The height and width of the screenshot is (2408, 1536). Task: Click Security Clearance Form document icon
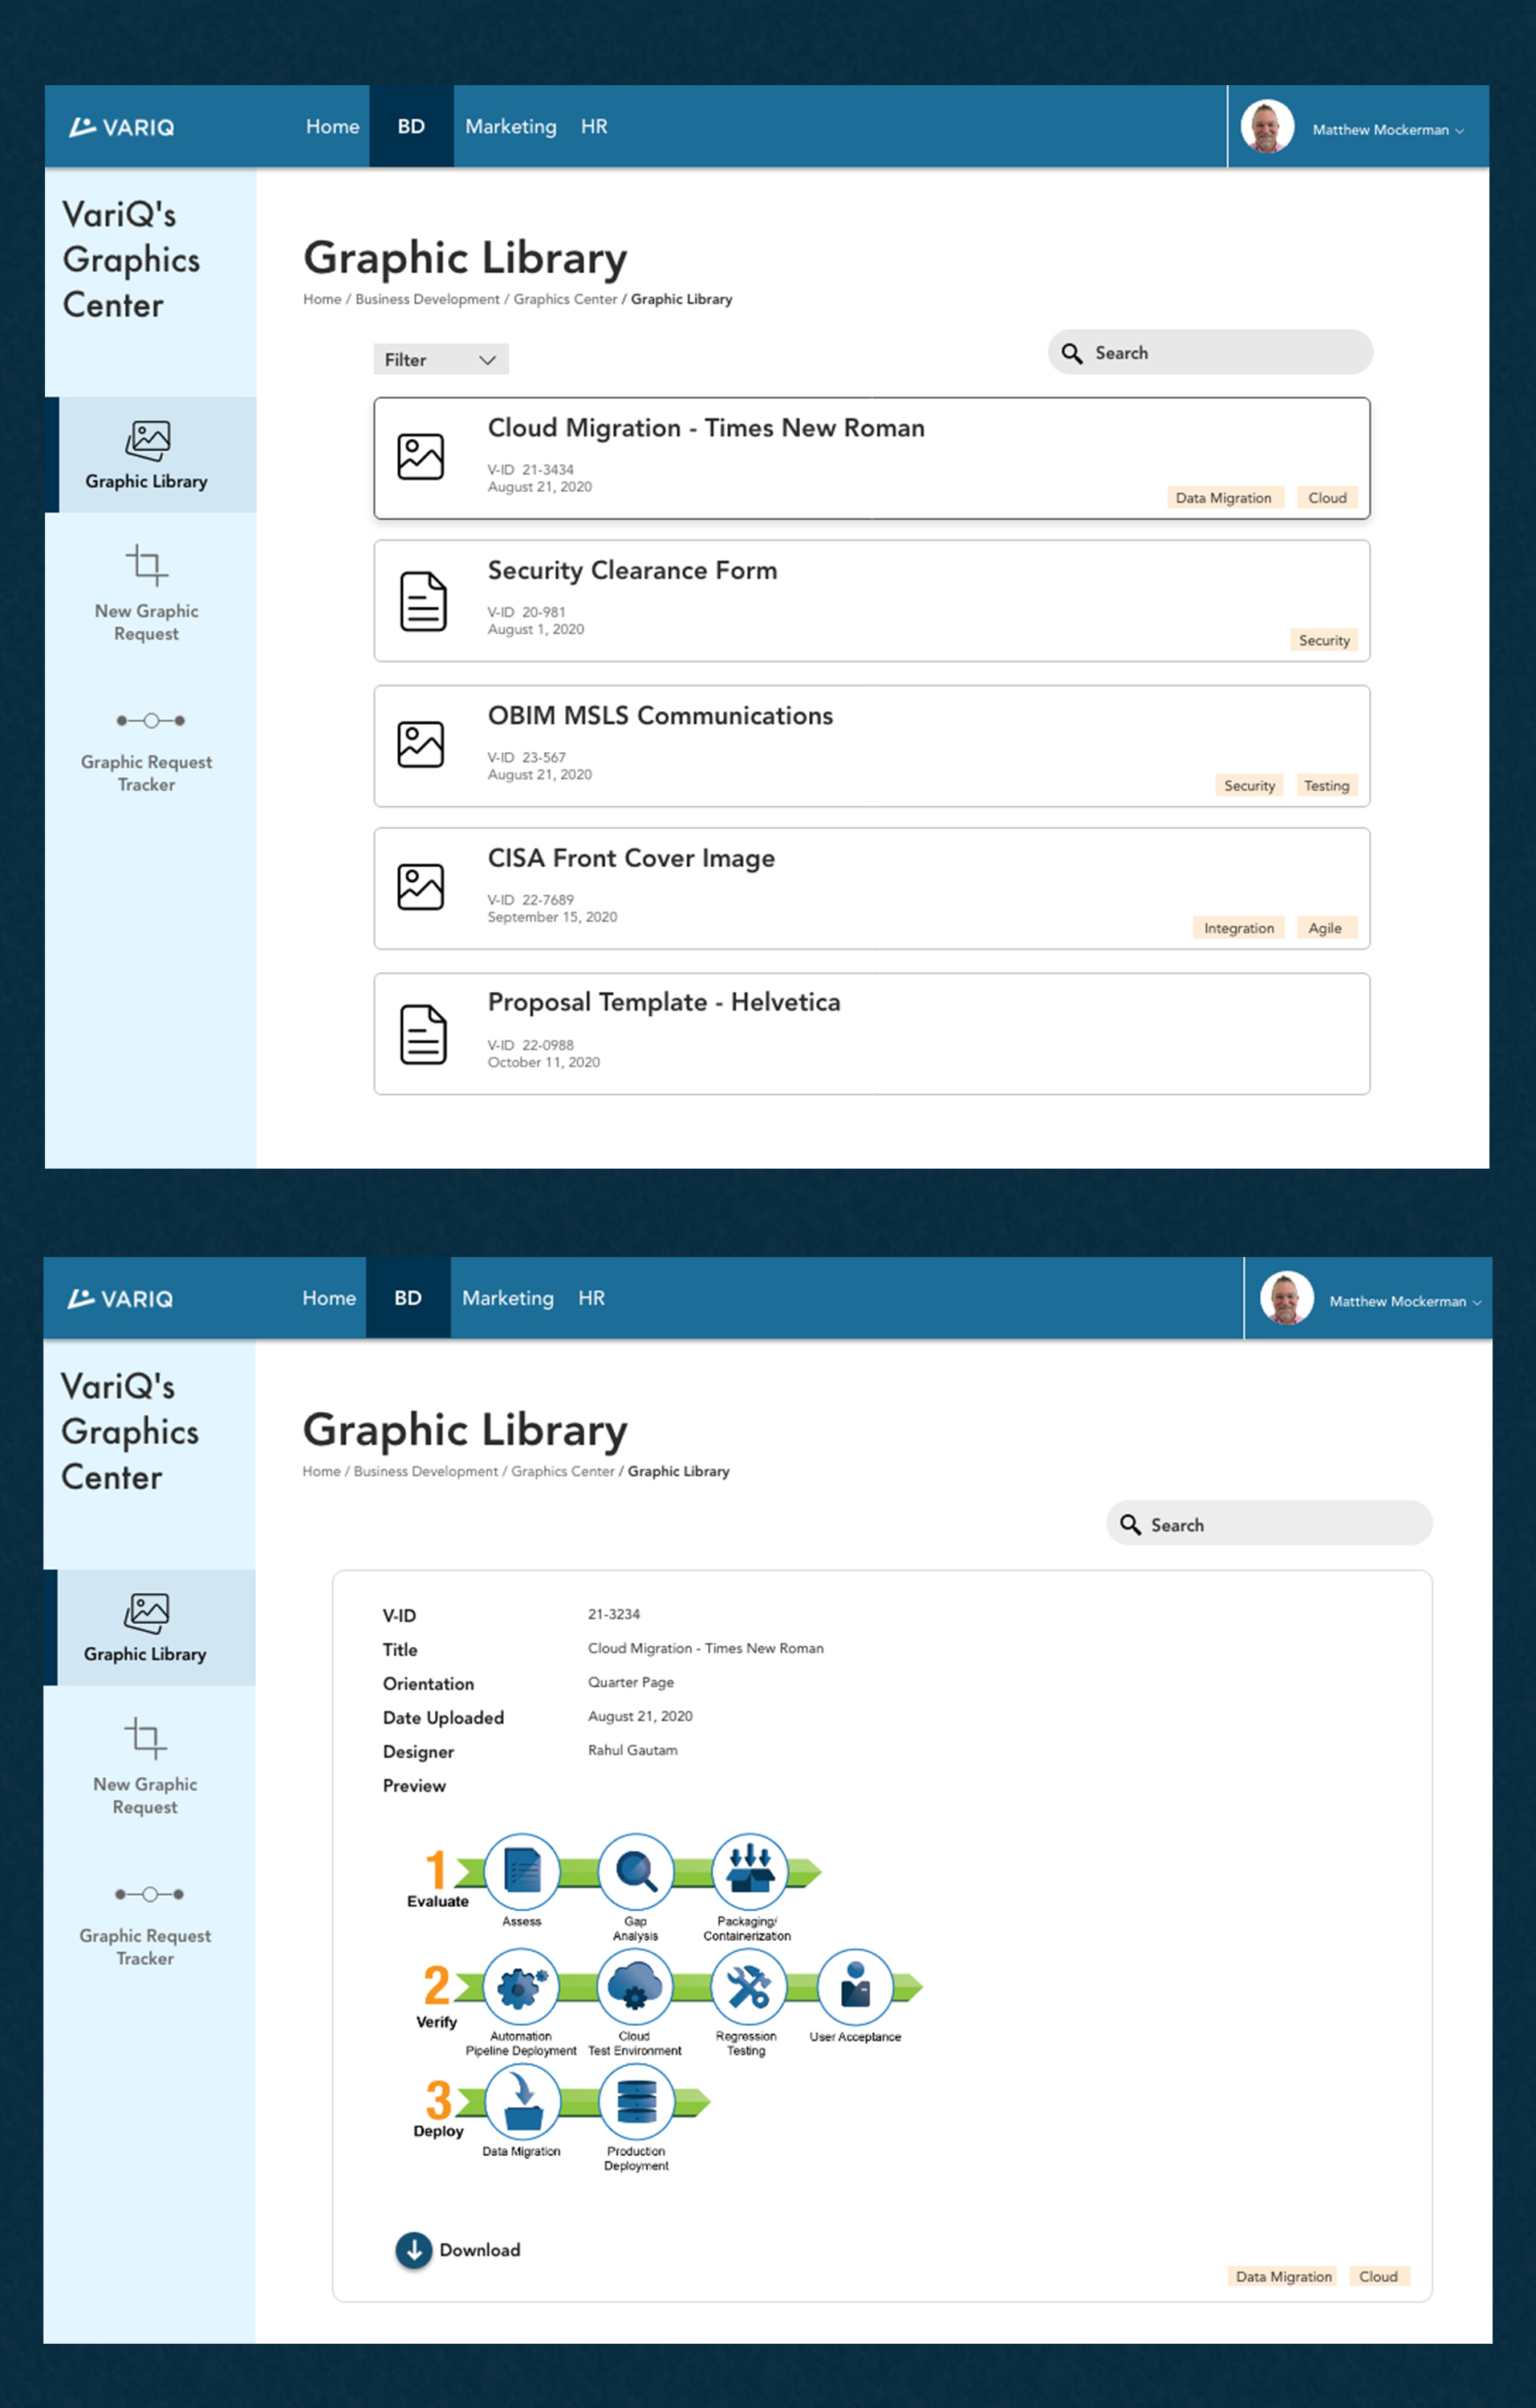423,601
